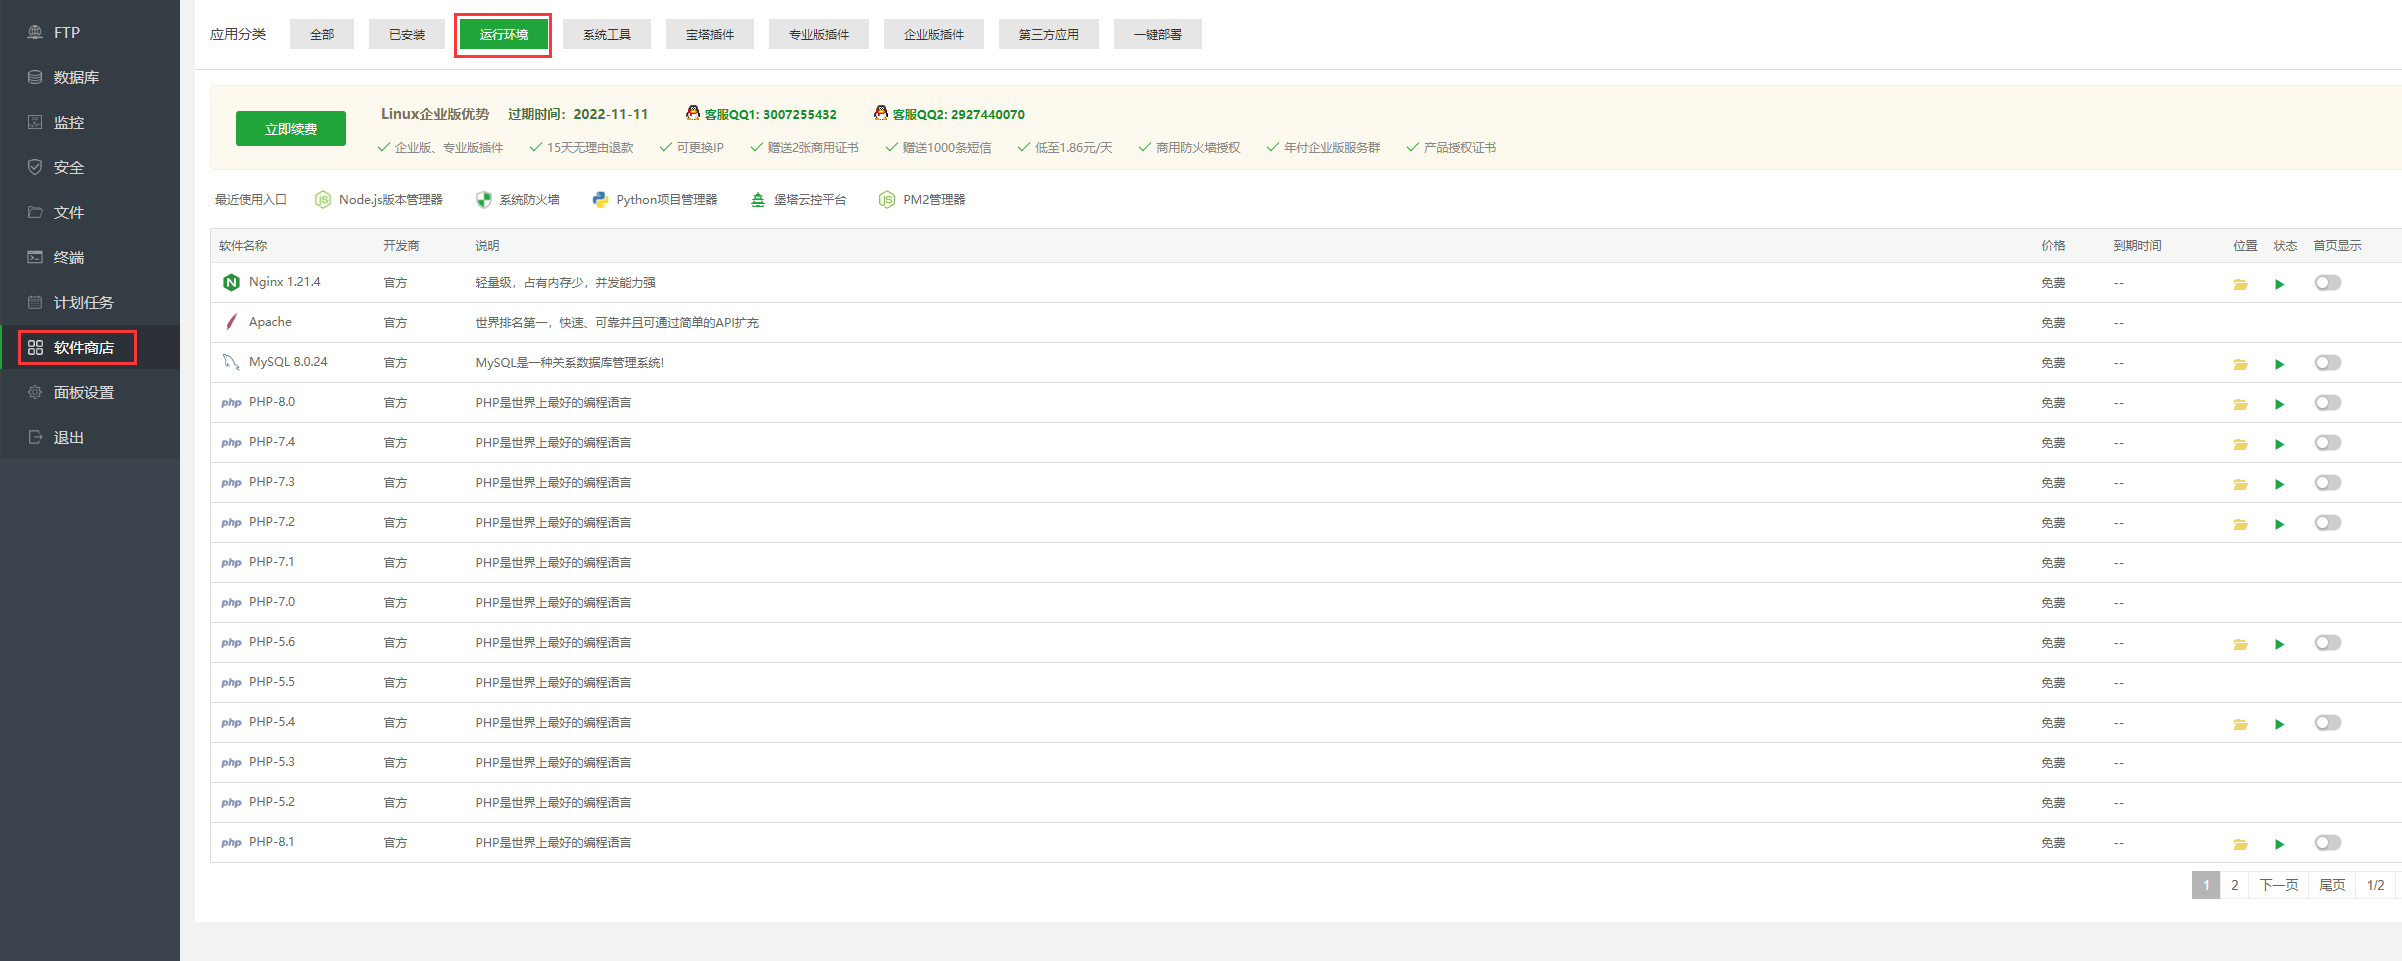Select the 全部 category tab
2402x961 pixels.
322,34
